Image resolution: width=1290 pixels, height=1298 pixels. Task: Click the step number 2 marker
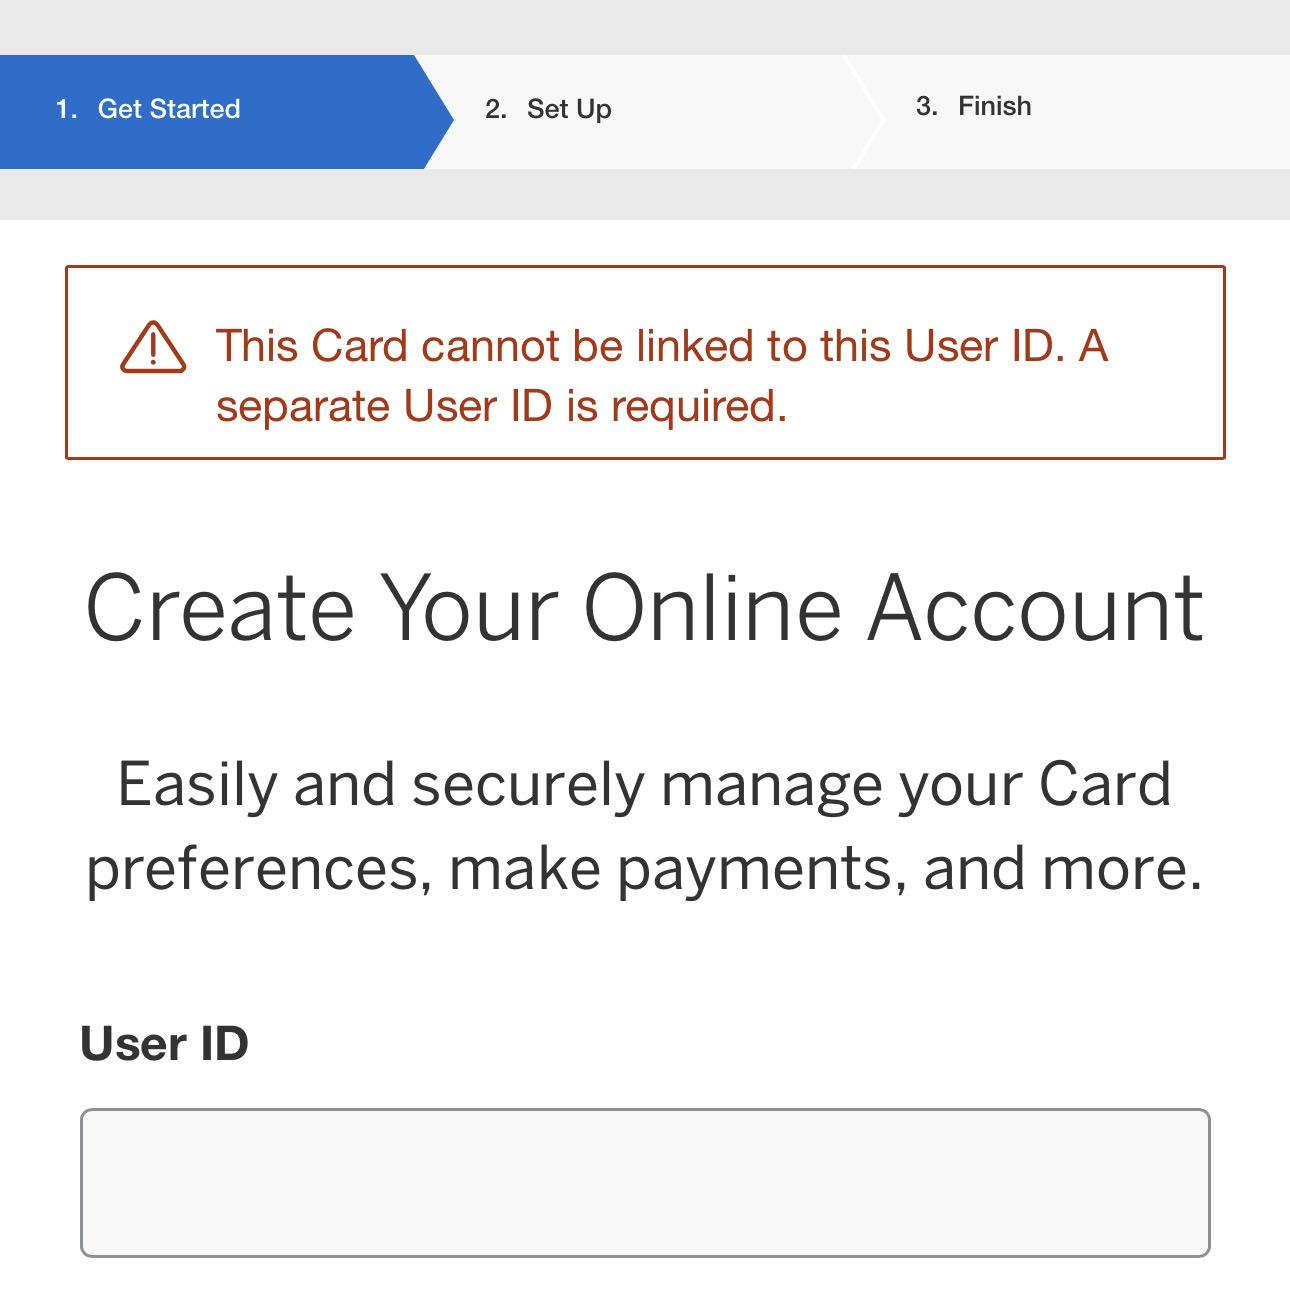(x=495, y=109)
